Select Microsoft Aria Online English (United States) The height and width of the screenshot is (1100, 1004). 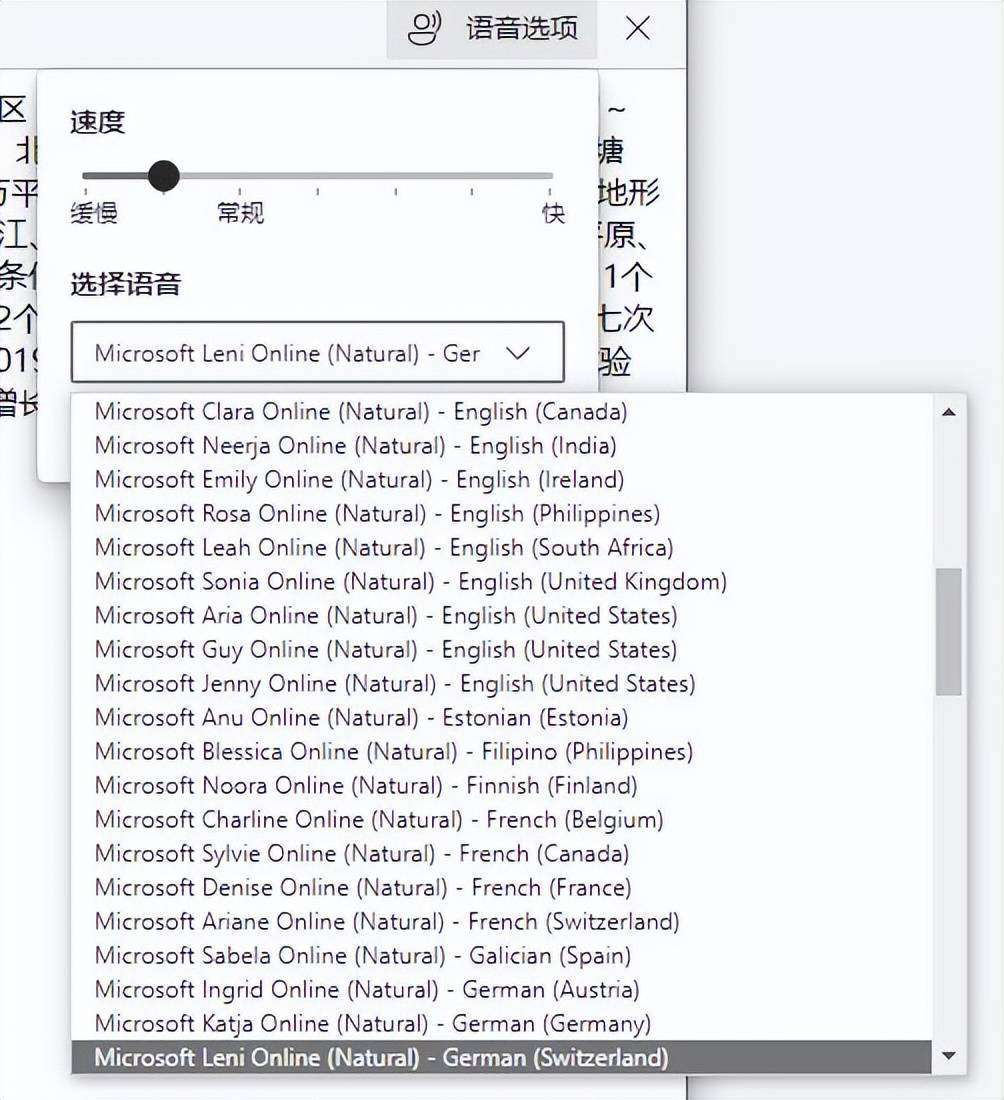(x=382, y=615)
